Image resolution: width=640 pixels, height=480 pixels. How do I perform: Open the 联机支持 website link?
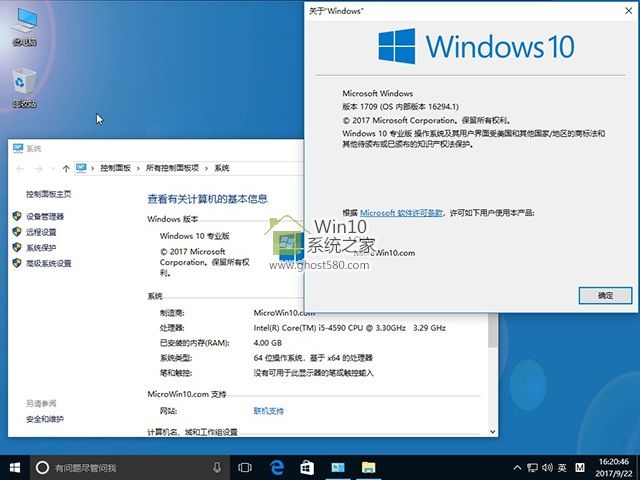(x=269, y=411)
